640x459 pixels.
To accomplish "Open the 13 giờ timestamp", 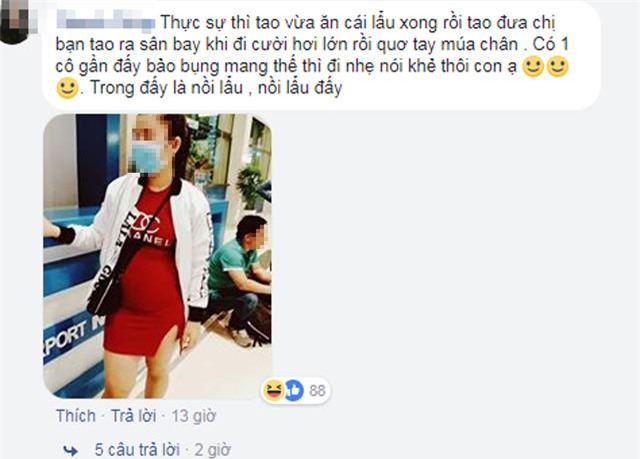I will [193, 416].
